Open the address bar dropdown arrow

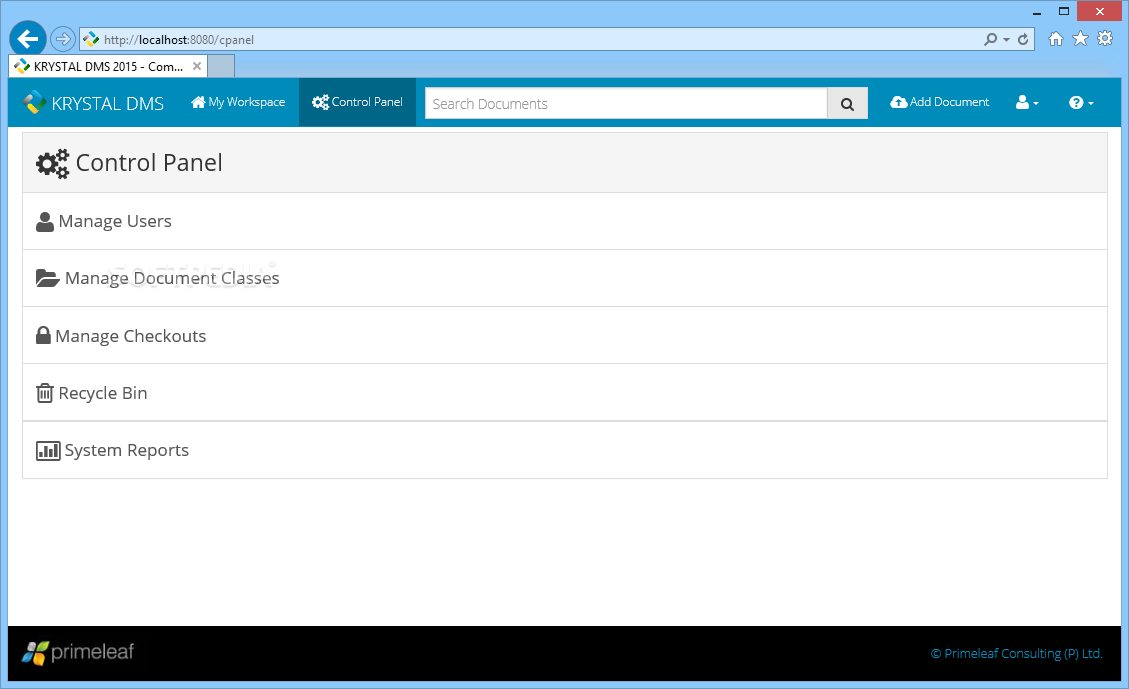(x=1007, y=40)
